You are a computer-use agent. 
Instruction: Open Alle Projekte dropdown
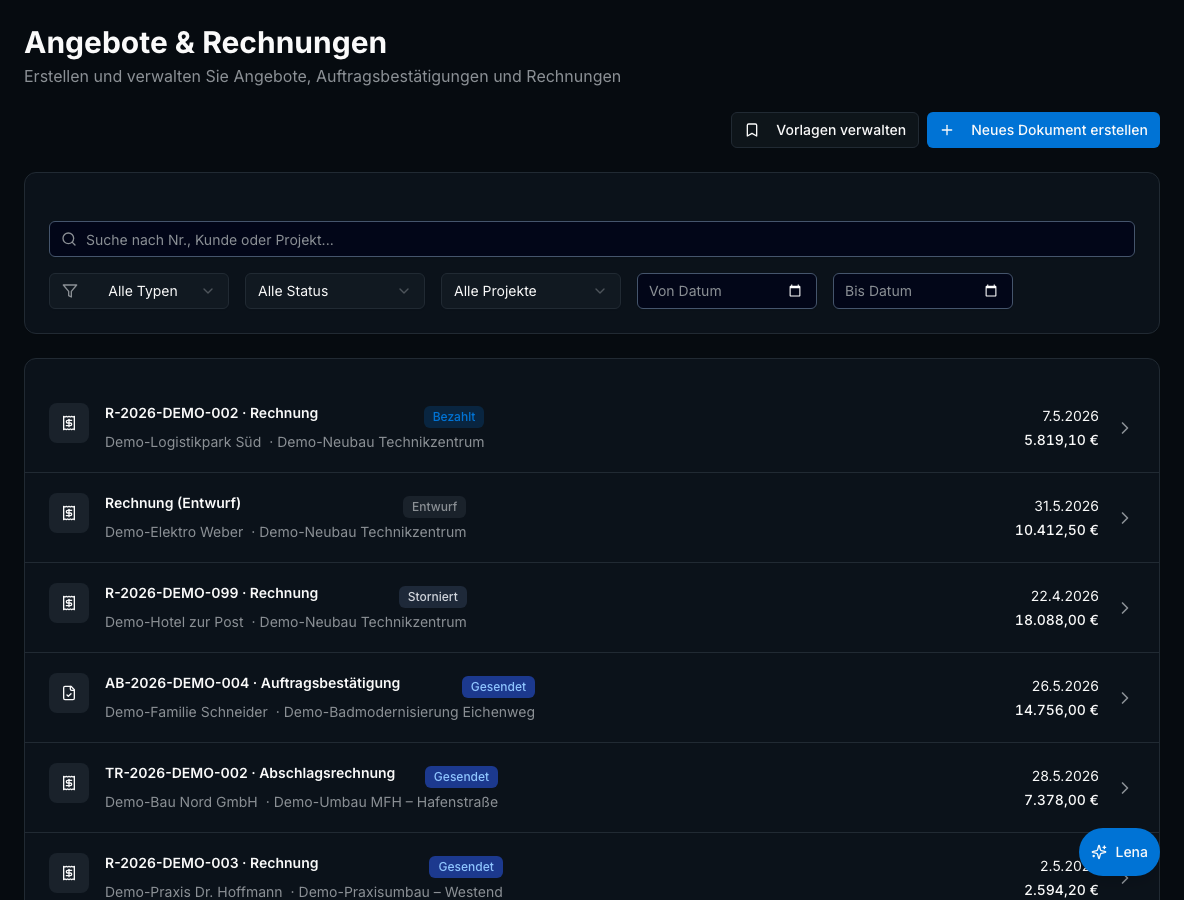pyautogui.click(x=531, y=291)
